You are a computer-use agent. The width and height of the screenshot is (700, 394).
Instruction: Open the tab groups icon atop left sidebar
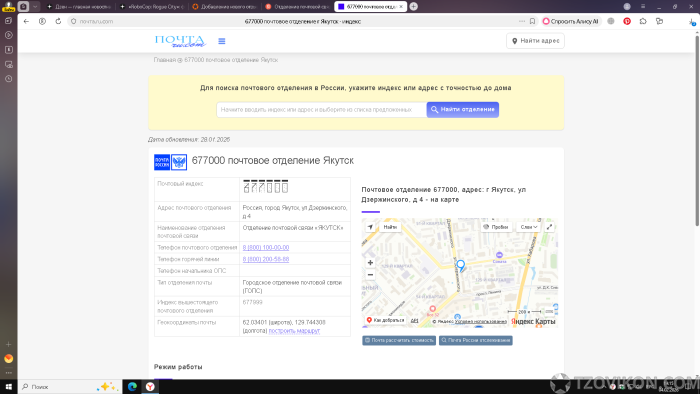point(8,21)
